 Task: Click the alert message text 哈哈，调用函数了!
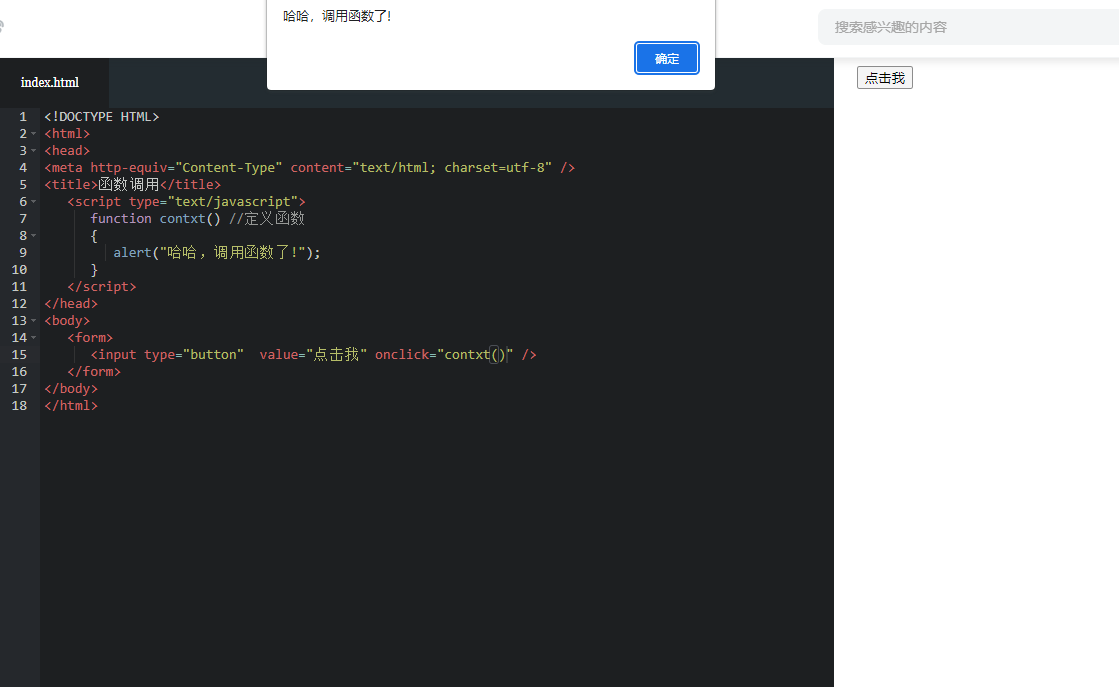point(335,16)
